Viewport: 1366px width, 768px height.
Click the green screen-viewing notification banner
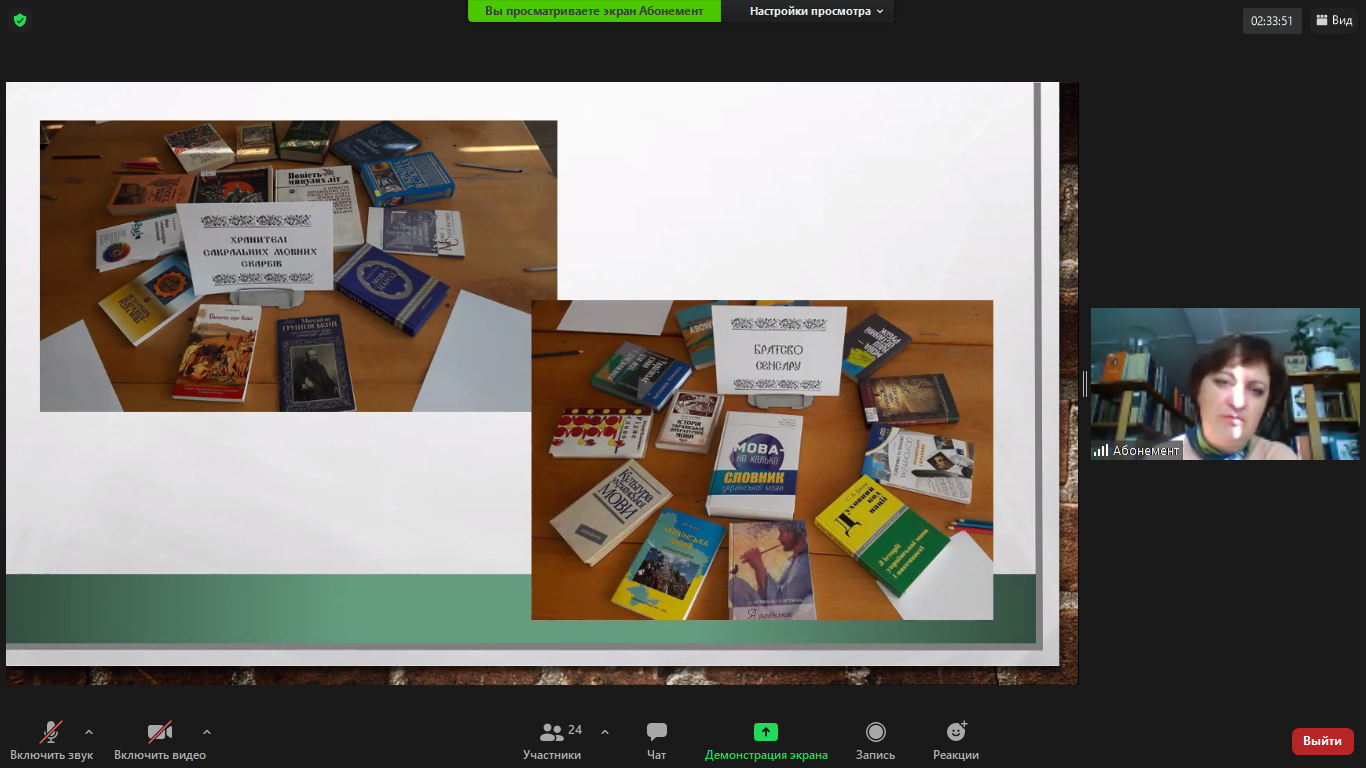click(594, 11)
